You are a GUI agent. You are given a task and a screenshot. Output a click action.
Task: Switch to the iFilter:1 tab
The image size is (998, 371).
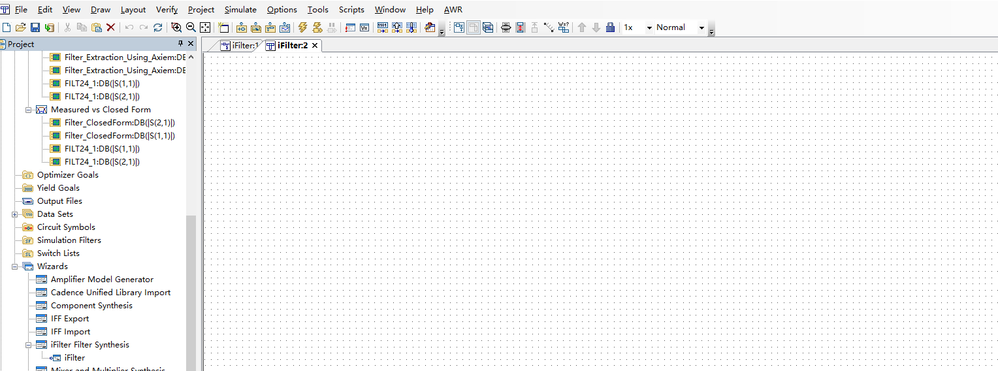pyautogui.click(x=239, y=45)
